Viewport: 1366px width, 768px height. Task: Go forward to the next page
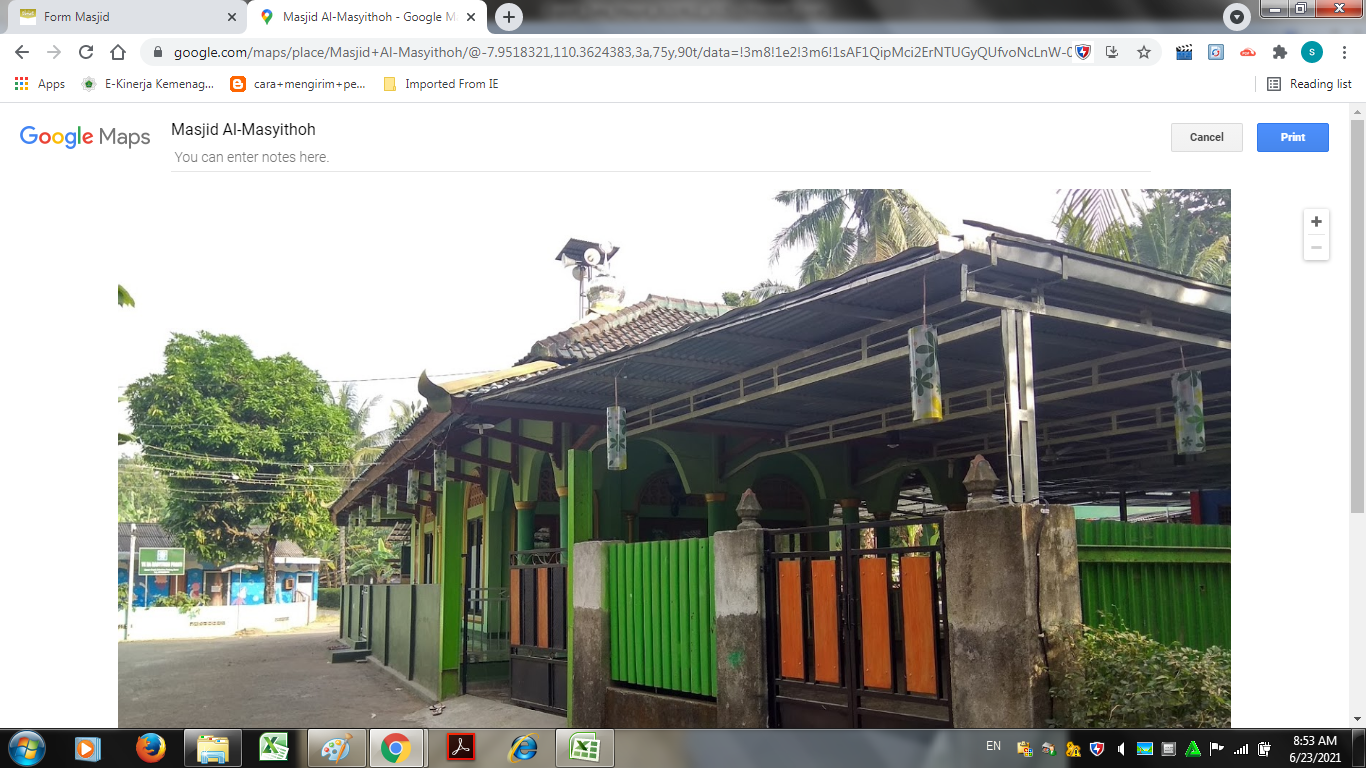coord(54,52)
